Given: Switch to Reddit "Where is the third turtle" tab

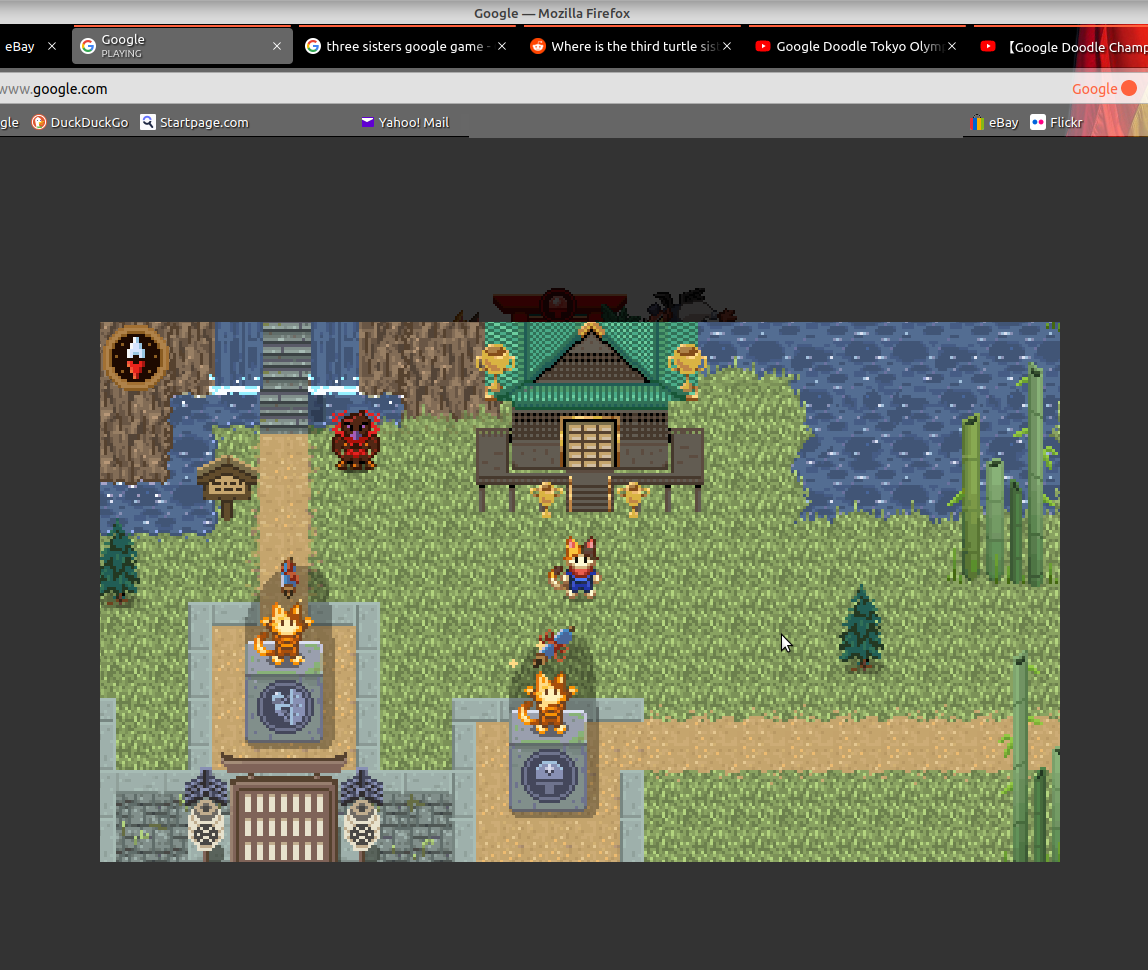Looking at the screenshot, I should pyautogui.click(x=630, y=46).
